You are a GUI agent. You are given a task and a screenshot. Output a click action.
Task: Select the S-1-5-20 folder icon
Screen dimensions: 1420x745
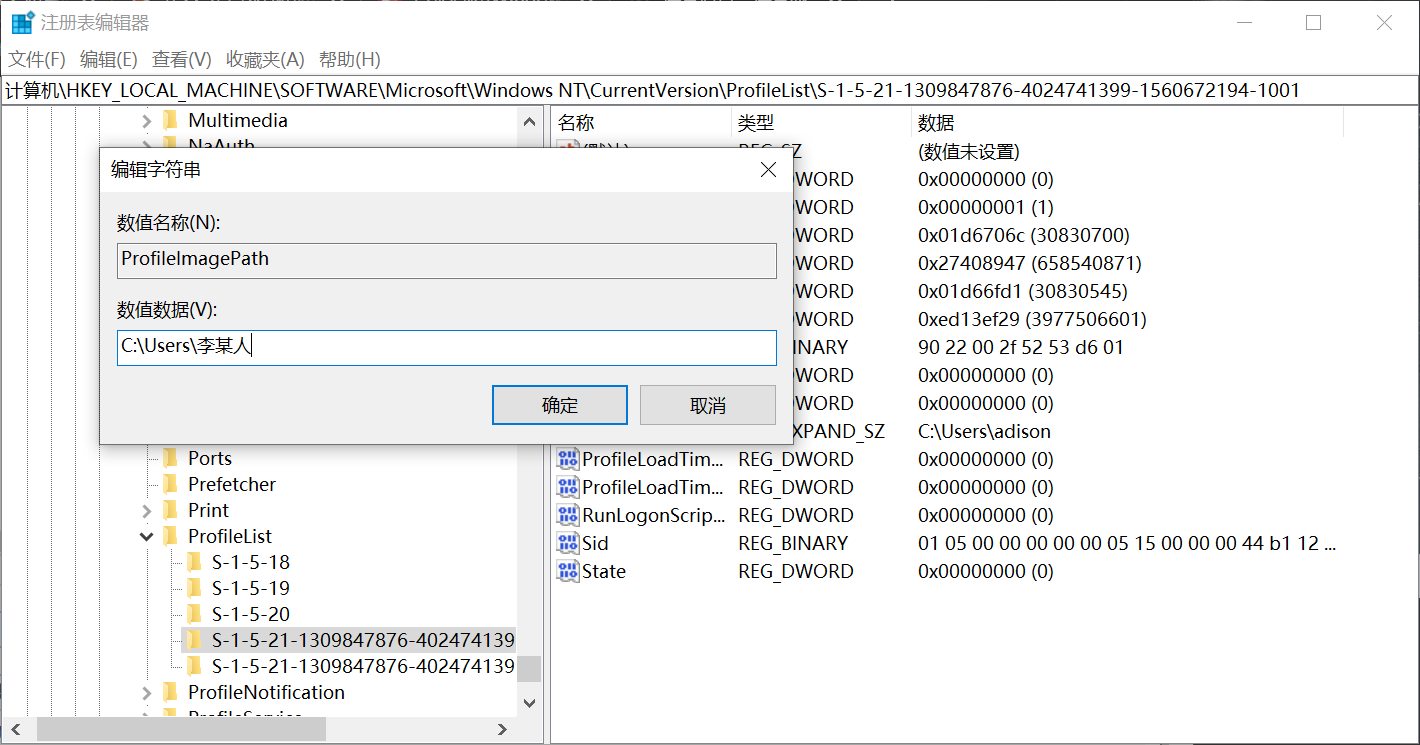[194, 614]
